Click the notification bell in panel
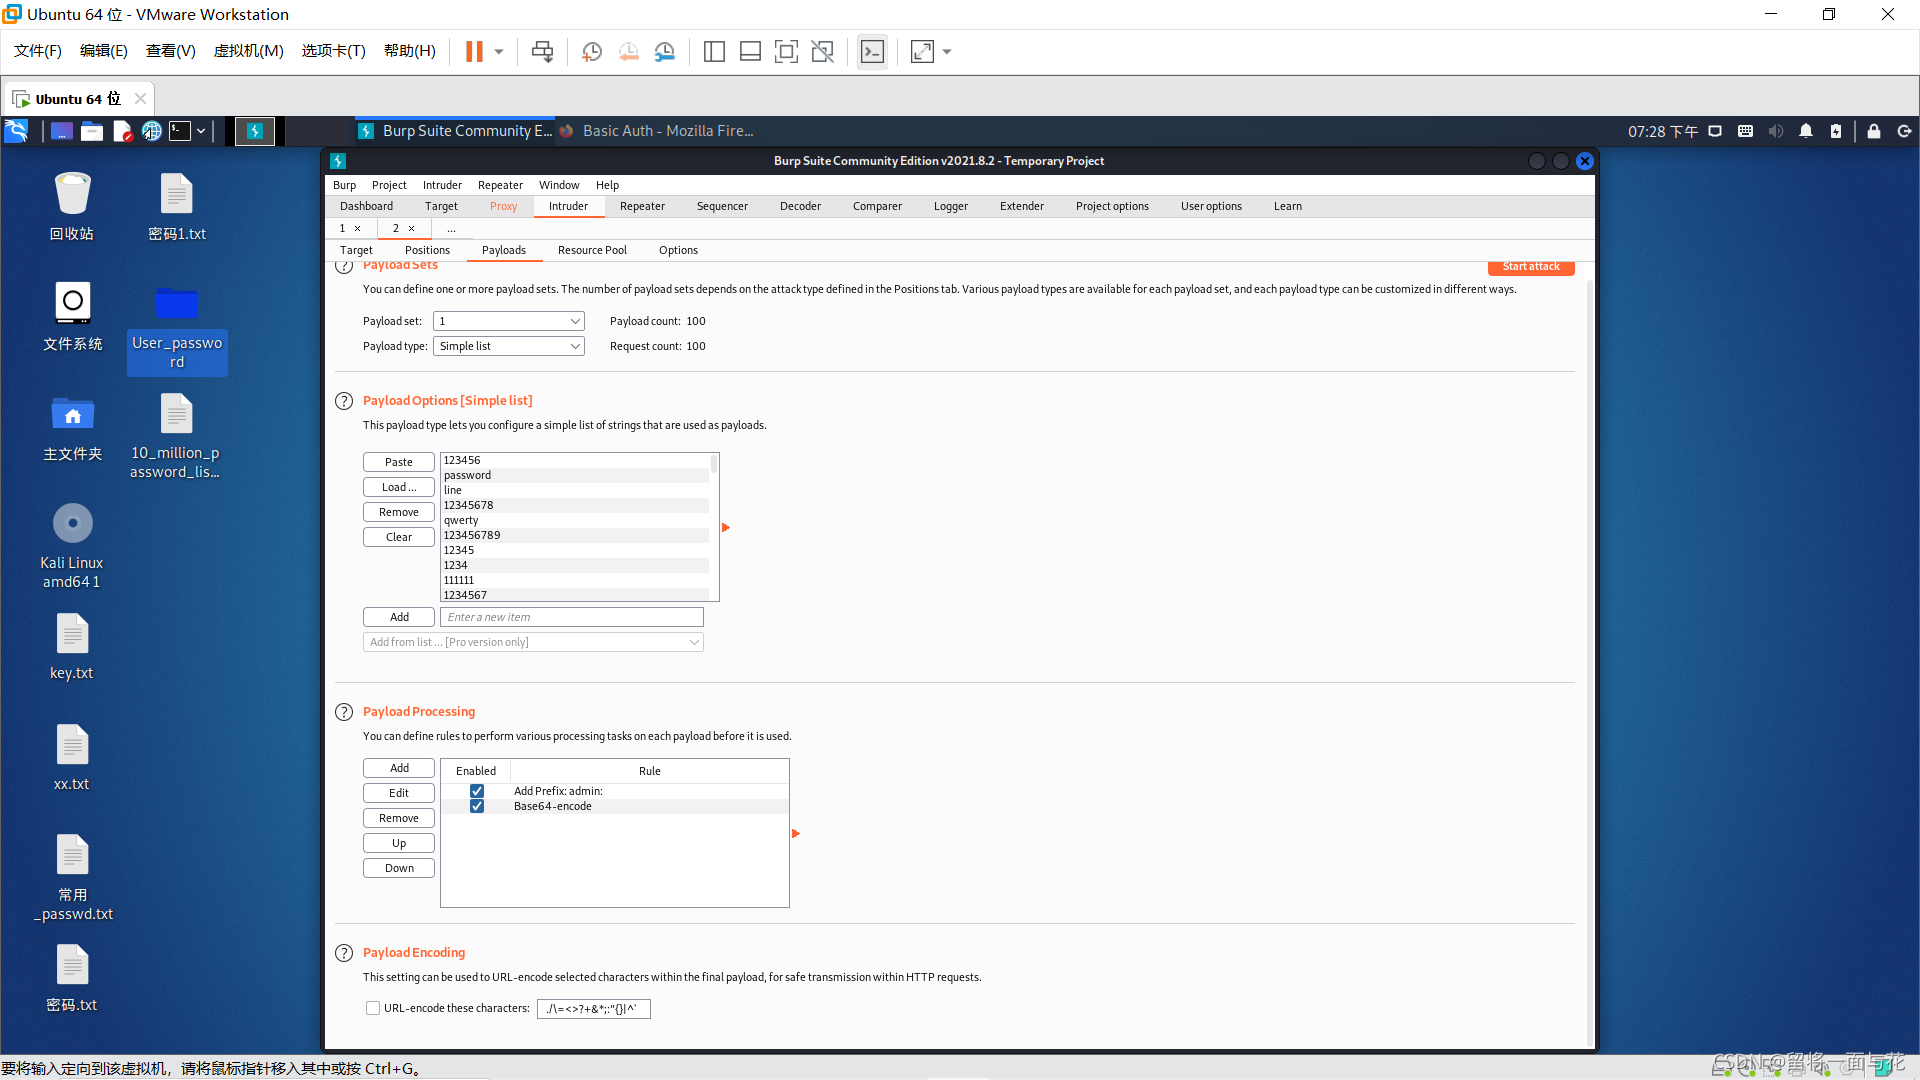Image resolution: width=1920 pixels, height=1080 pixels. 1806,131
